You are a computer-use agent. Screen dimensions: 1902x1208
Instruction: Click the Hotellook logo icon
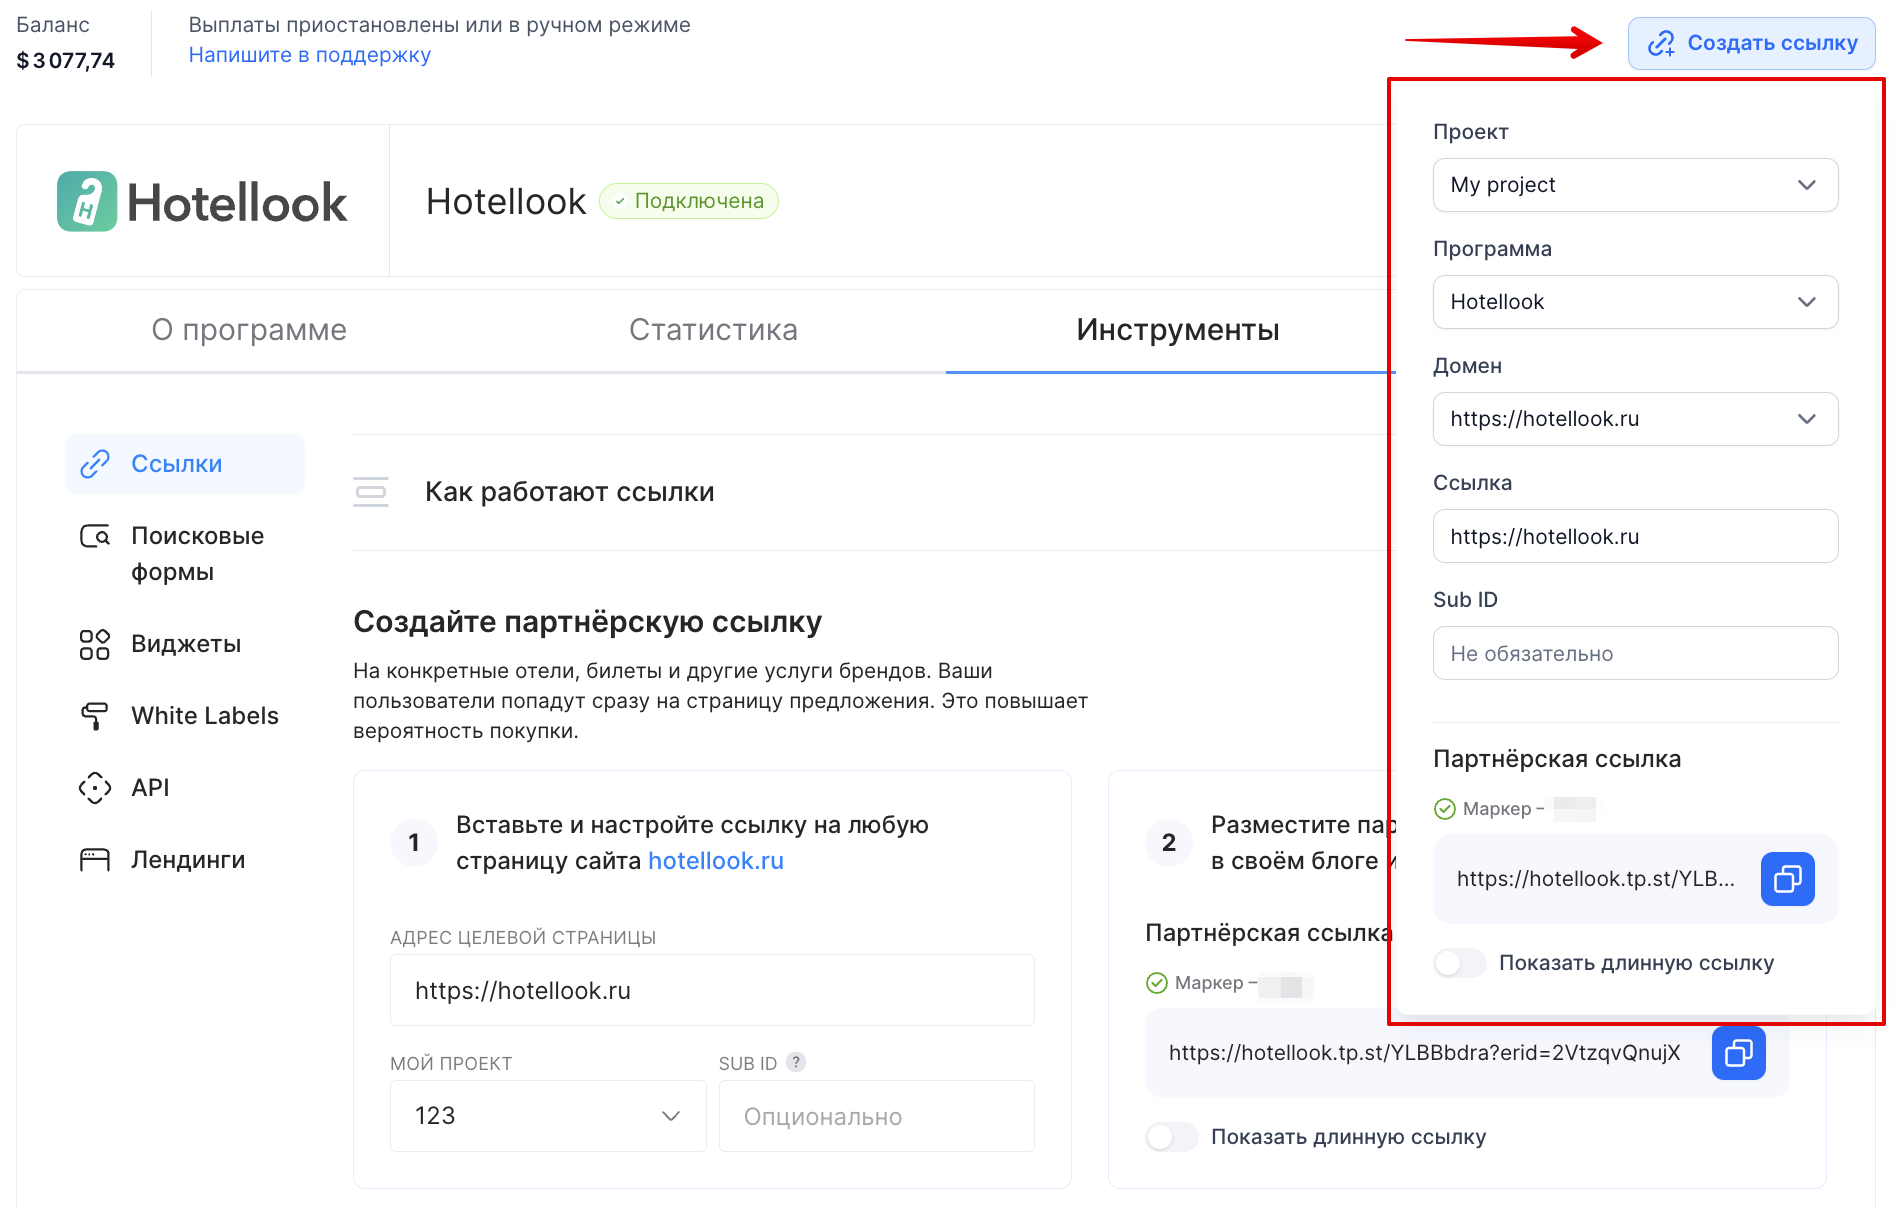pos(87,201)
